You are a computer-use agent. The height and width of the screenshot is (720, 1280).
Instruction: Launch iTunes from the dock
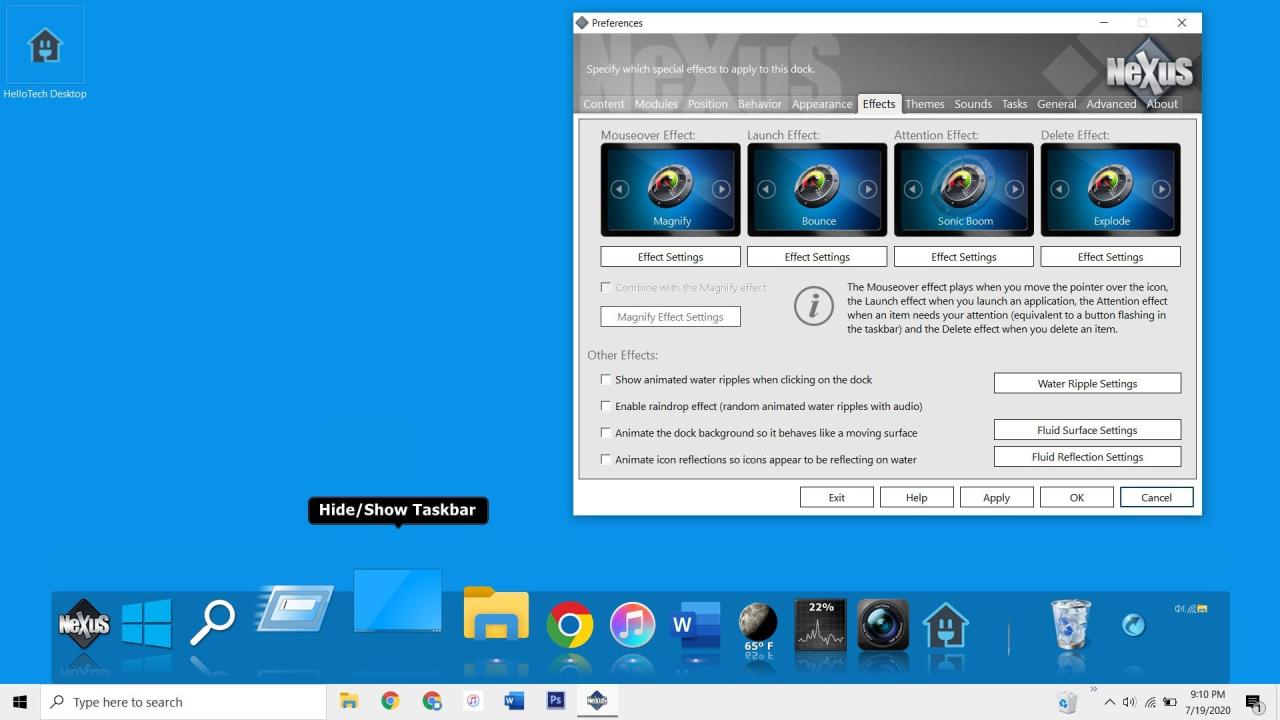coord(632,625)
